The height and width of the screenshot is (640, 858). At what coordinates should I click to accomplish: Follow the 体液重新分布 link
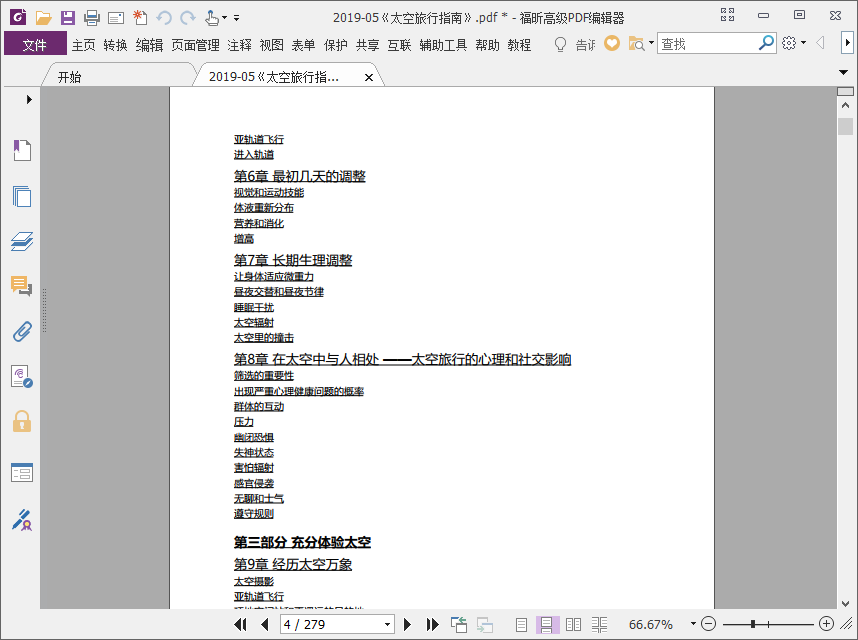coord(264,208)
